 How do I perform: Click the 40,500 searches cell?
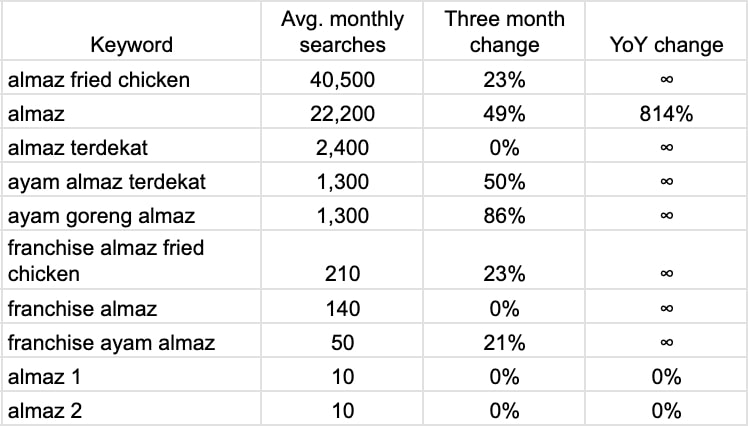pyautogui.click(x=343, y=79)
